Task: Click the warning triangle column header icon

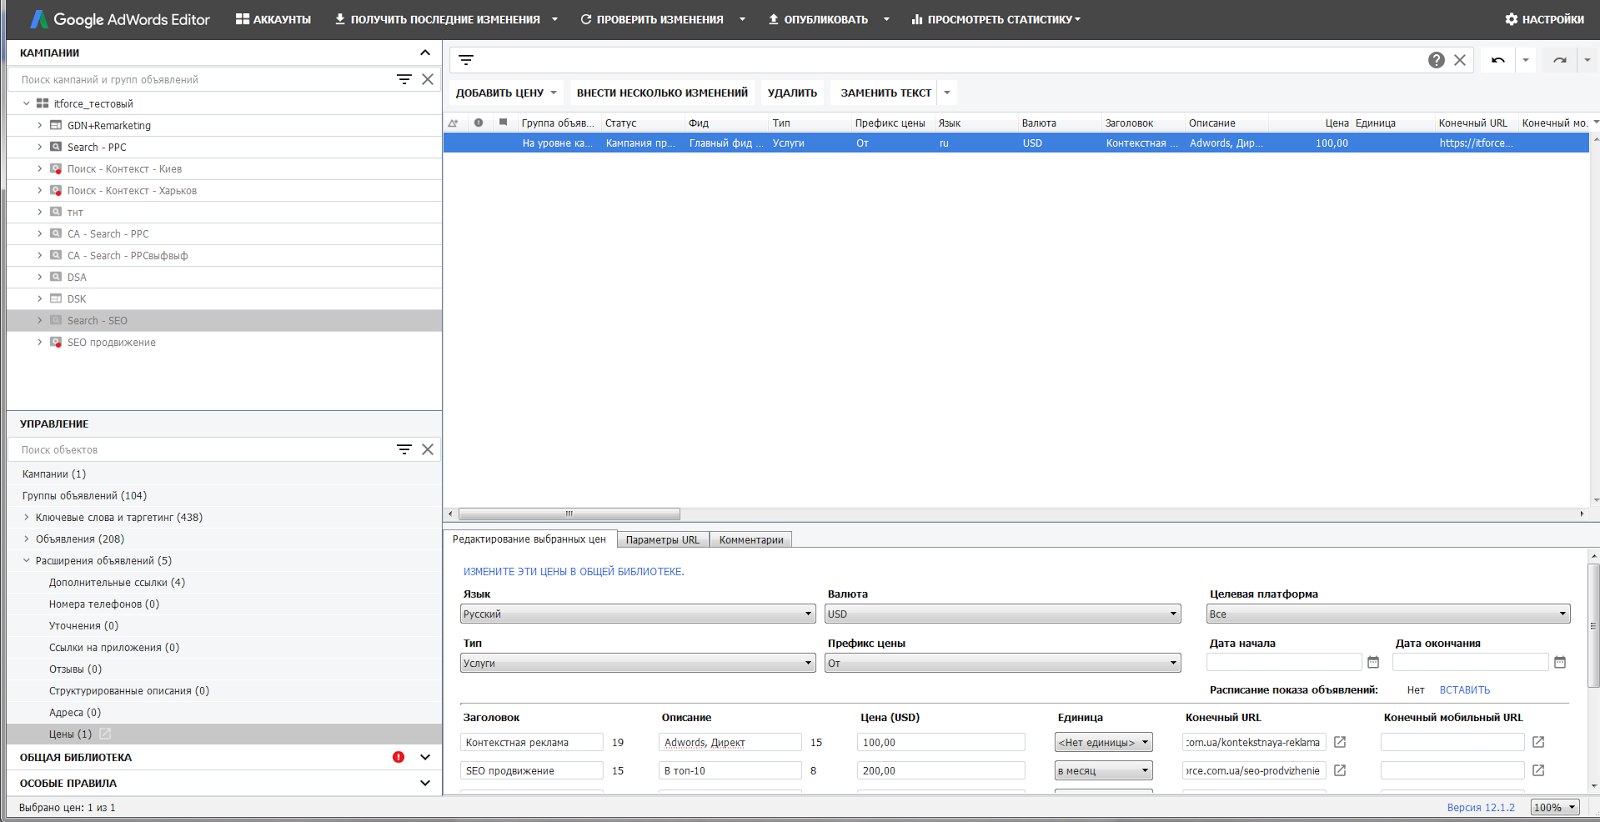Action: [x=453, y=123]
